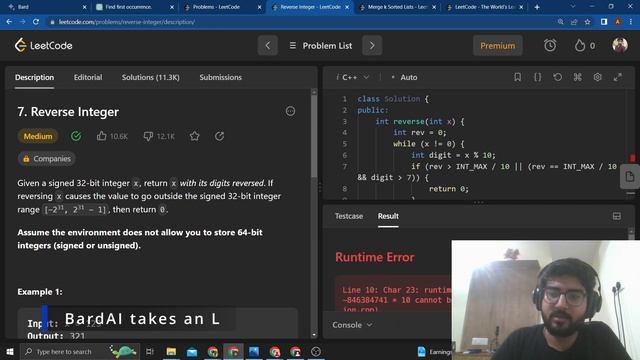Switch to Merge k Sorted Lists tab
This screenshot has width=640, height=360.
pos(397,7)
